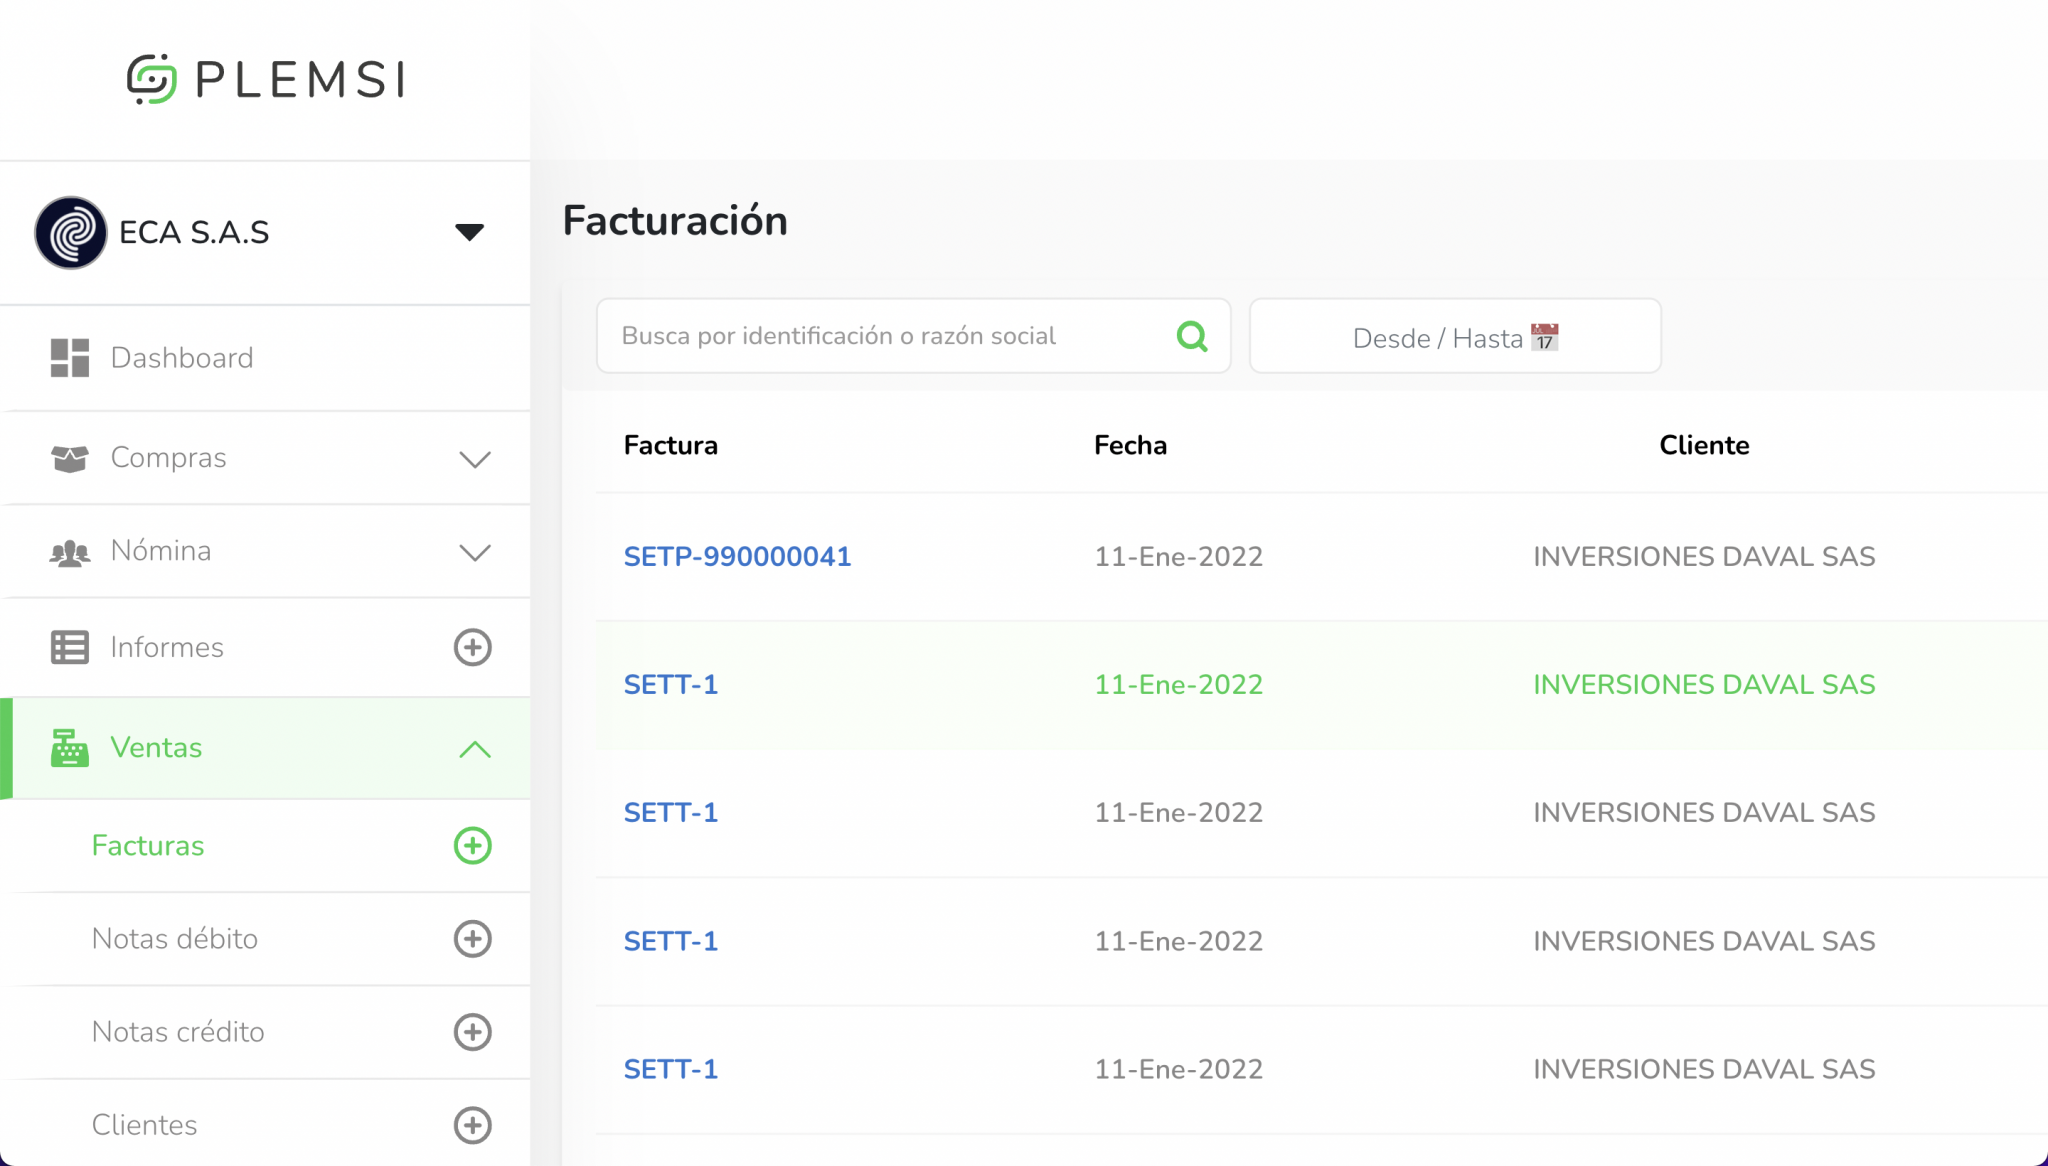The width and height of the screenshot is (2048, 1166).
Task: Click the Plemsi logo
Action: tap(266, 79)
